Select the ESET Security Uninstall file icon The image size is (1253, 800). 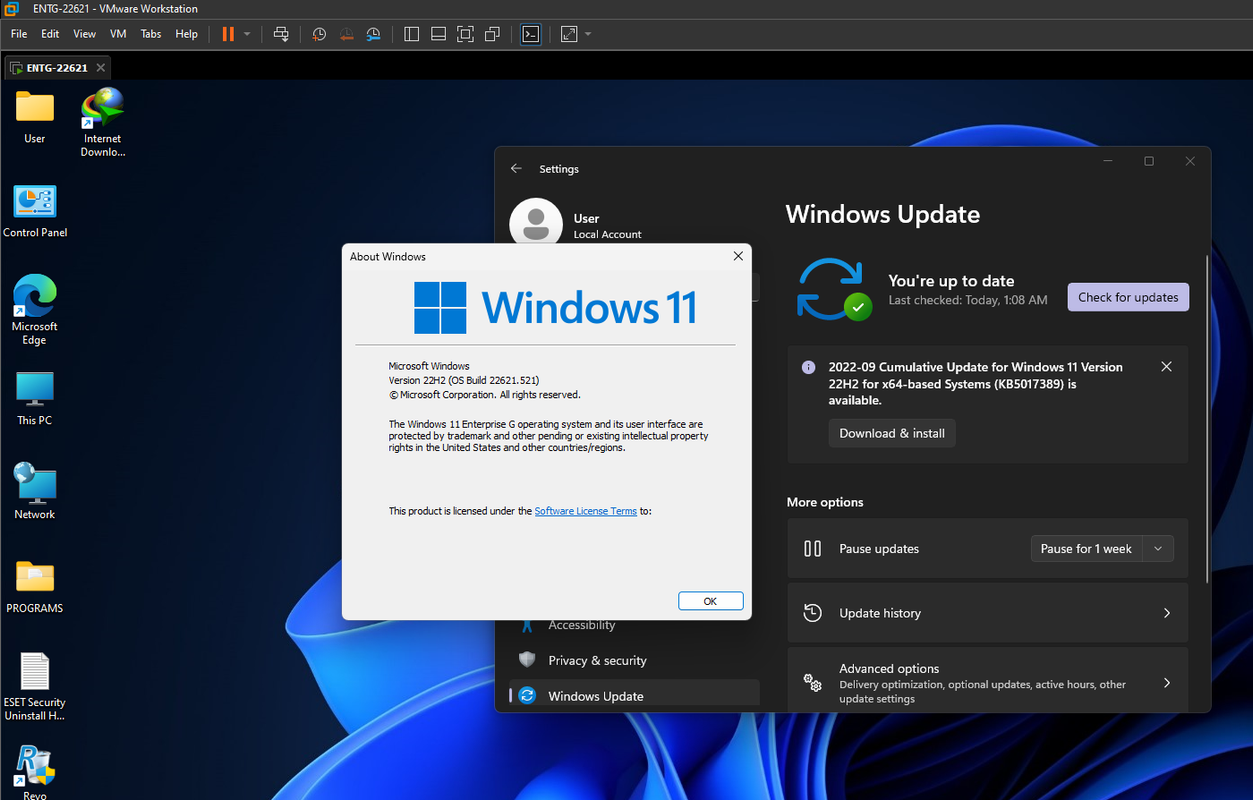click(x=35, y=686)
